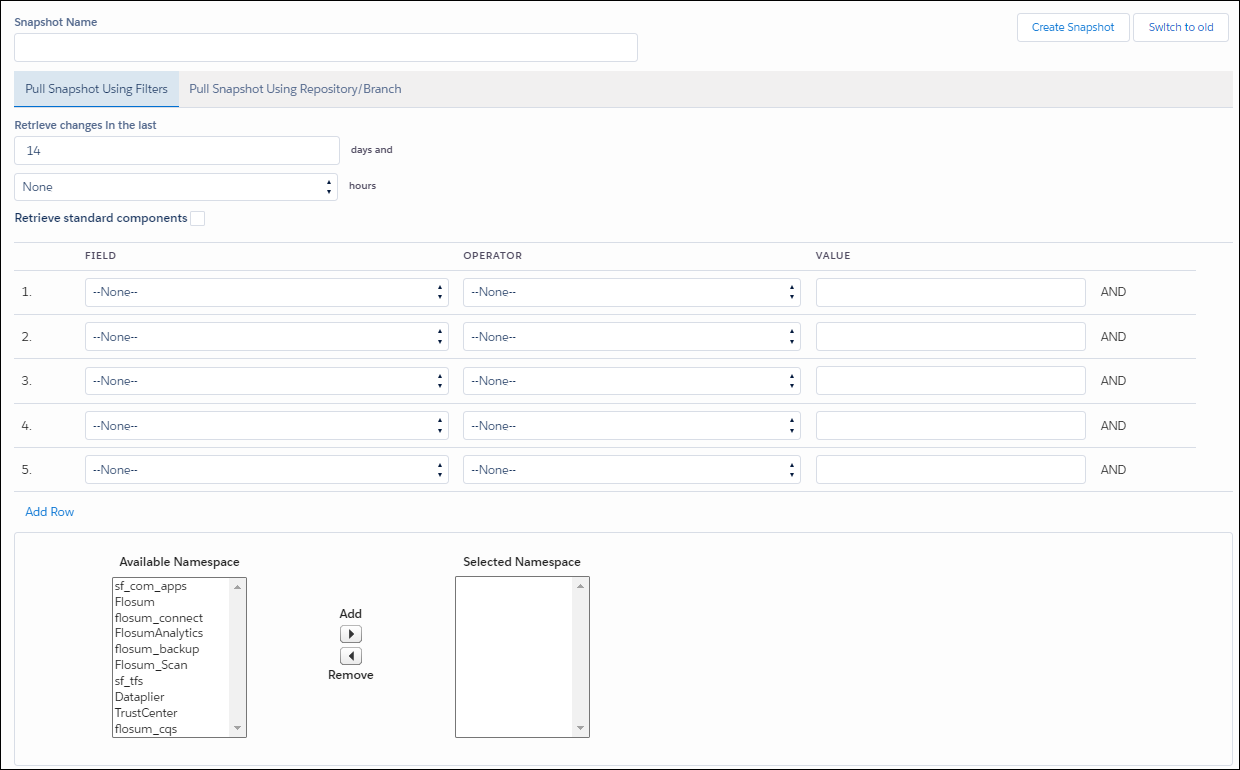Select Flosum_Scan in Available Namespace
The width and height of the screenshot is (1240, 770).
171,665
